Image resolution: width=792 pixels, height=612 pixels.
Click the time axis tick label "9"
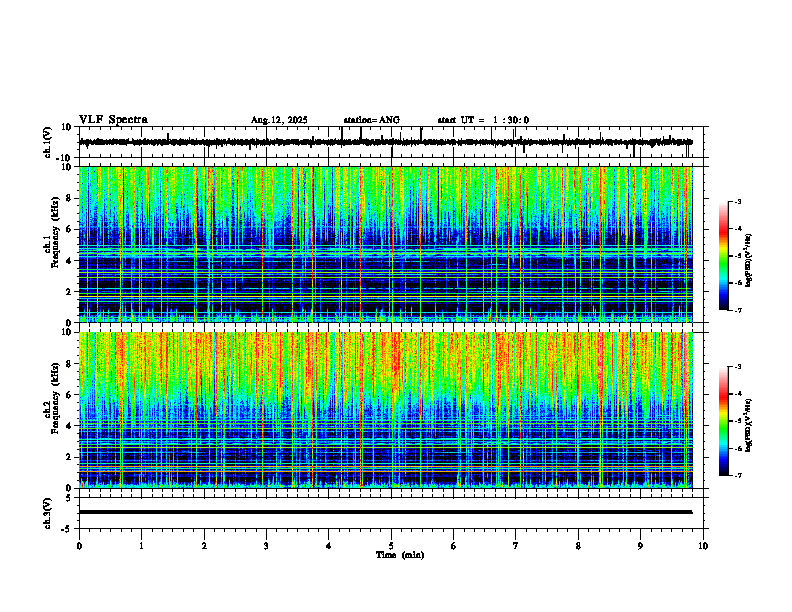640,546
